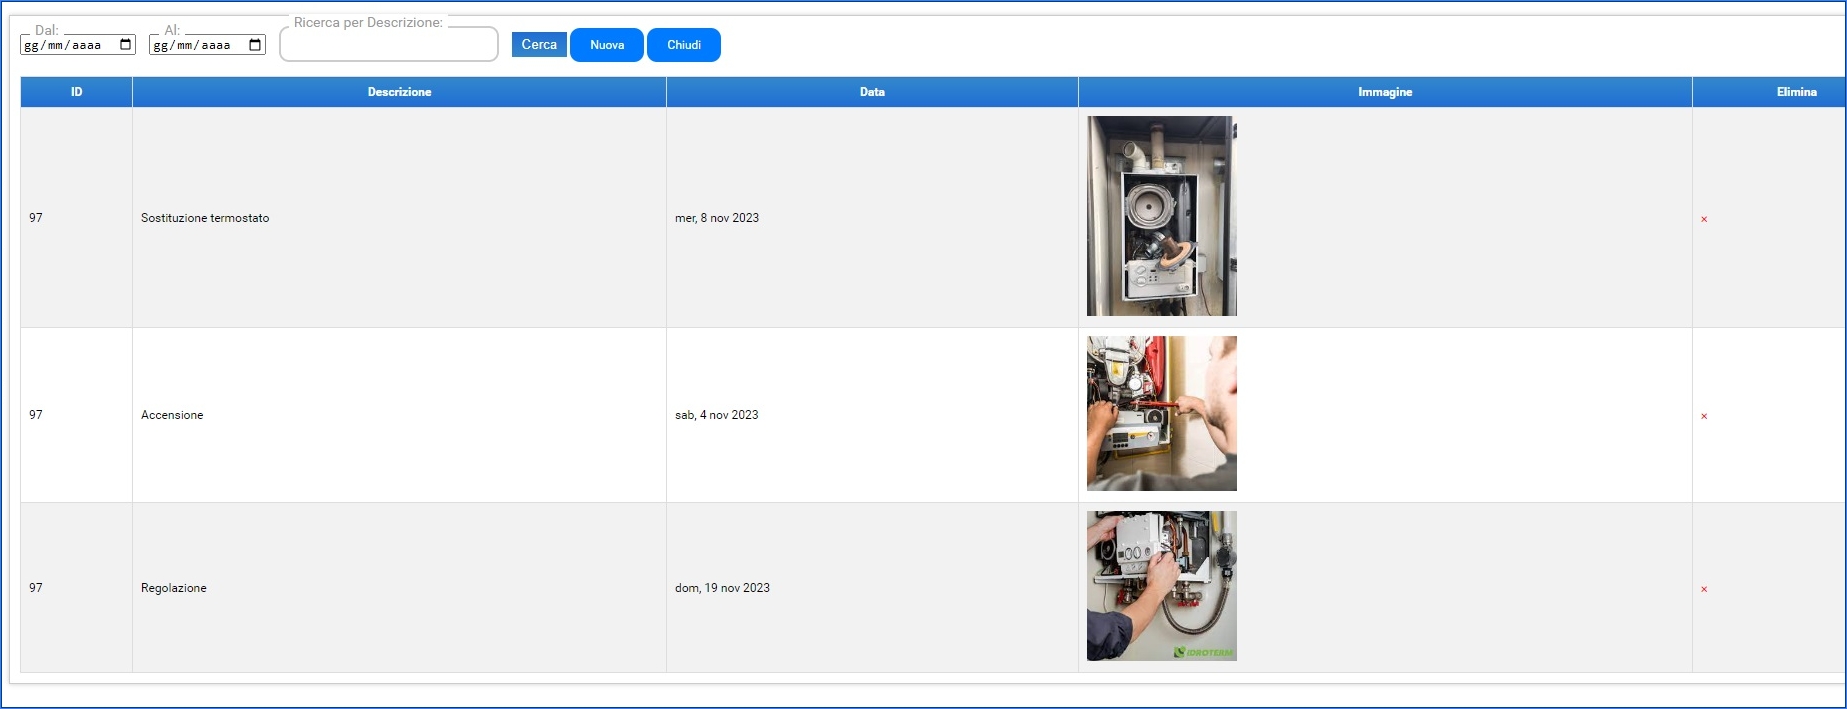This screenshot has width=1847, height=709.
Task: Open the Accensione technician photo
Action: [x=1161, y=413]
